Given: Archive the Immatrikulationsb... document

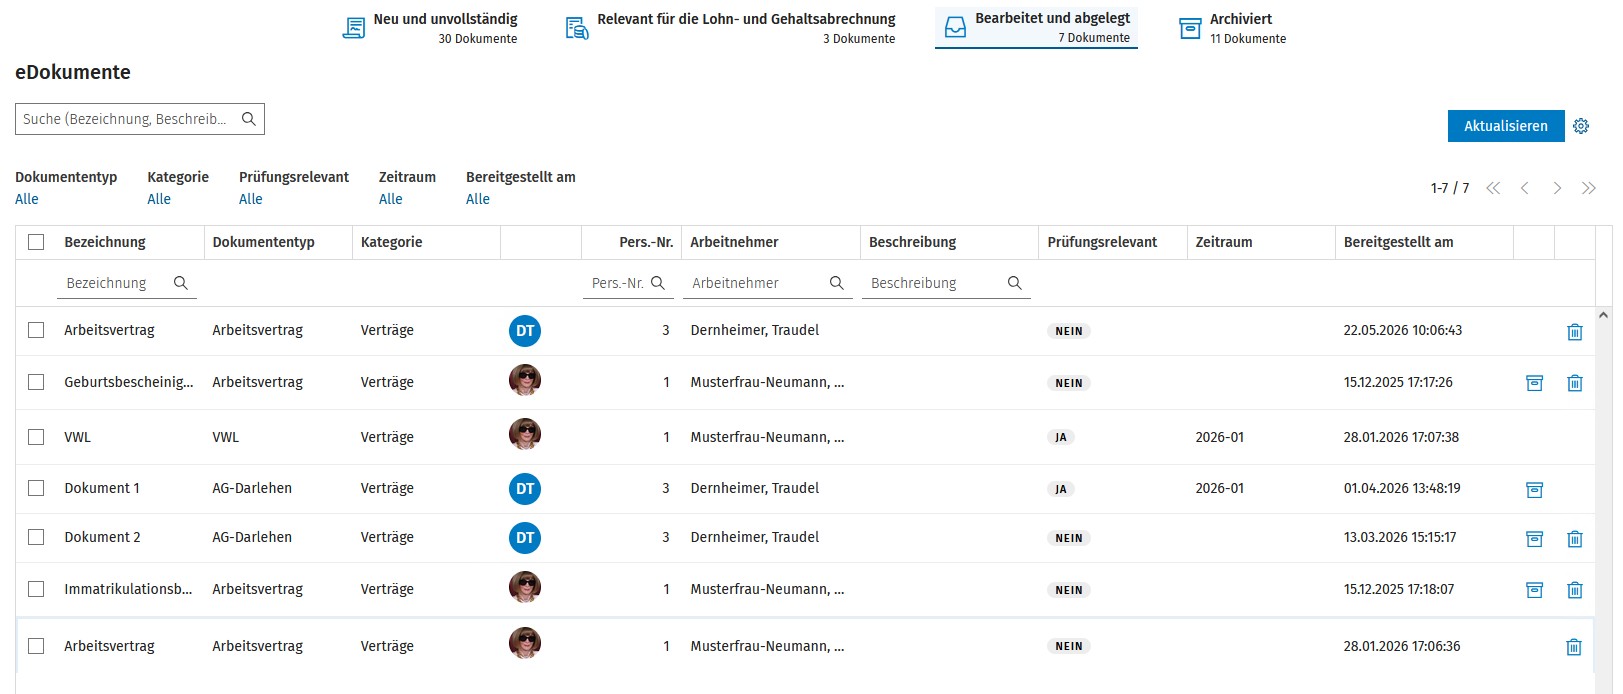Looking at the screenshot, I should [1535, 590].
